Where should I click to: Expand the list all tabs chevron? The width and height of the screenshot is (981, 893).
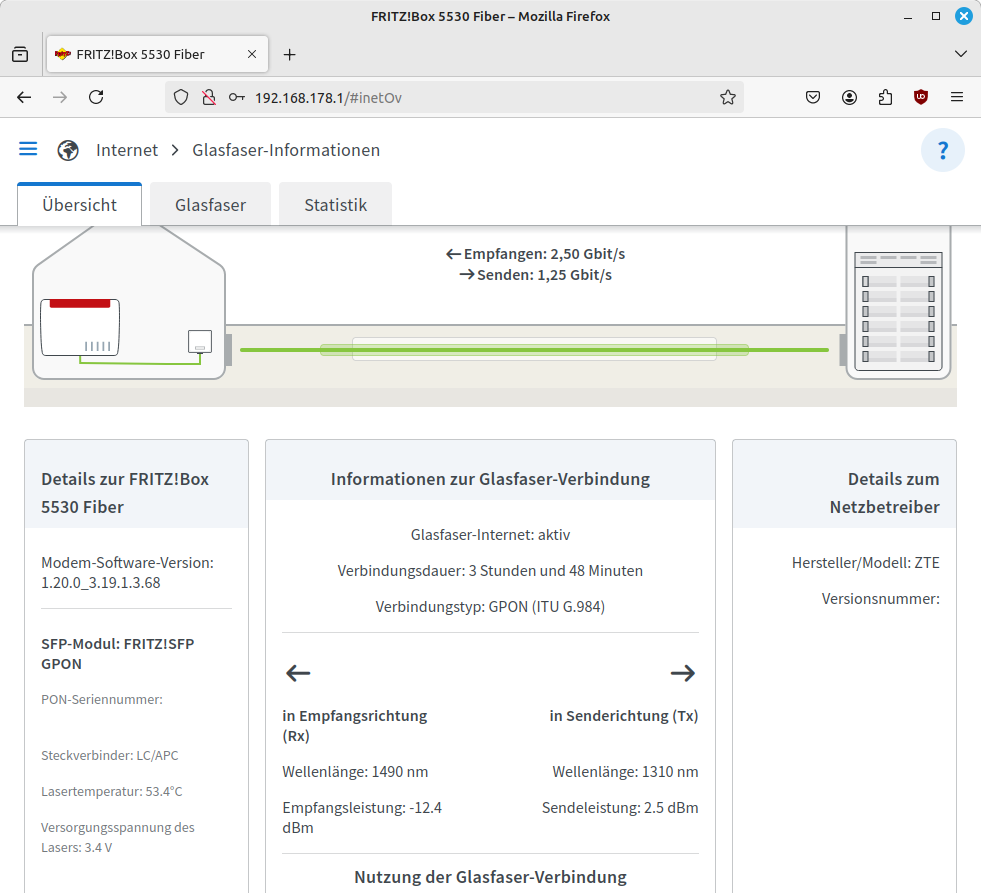click(x=961, y=54)
